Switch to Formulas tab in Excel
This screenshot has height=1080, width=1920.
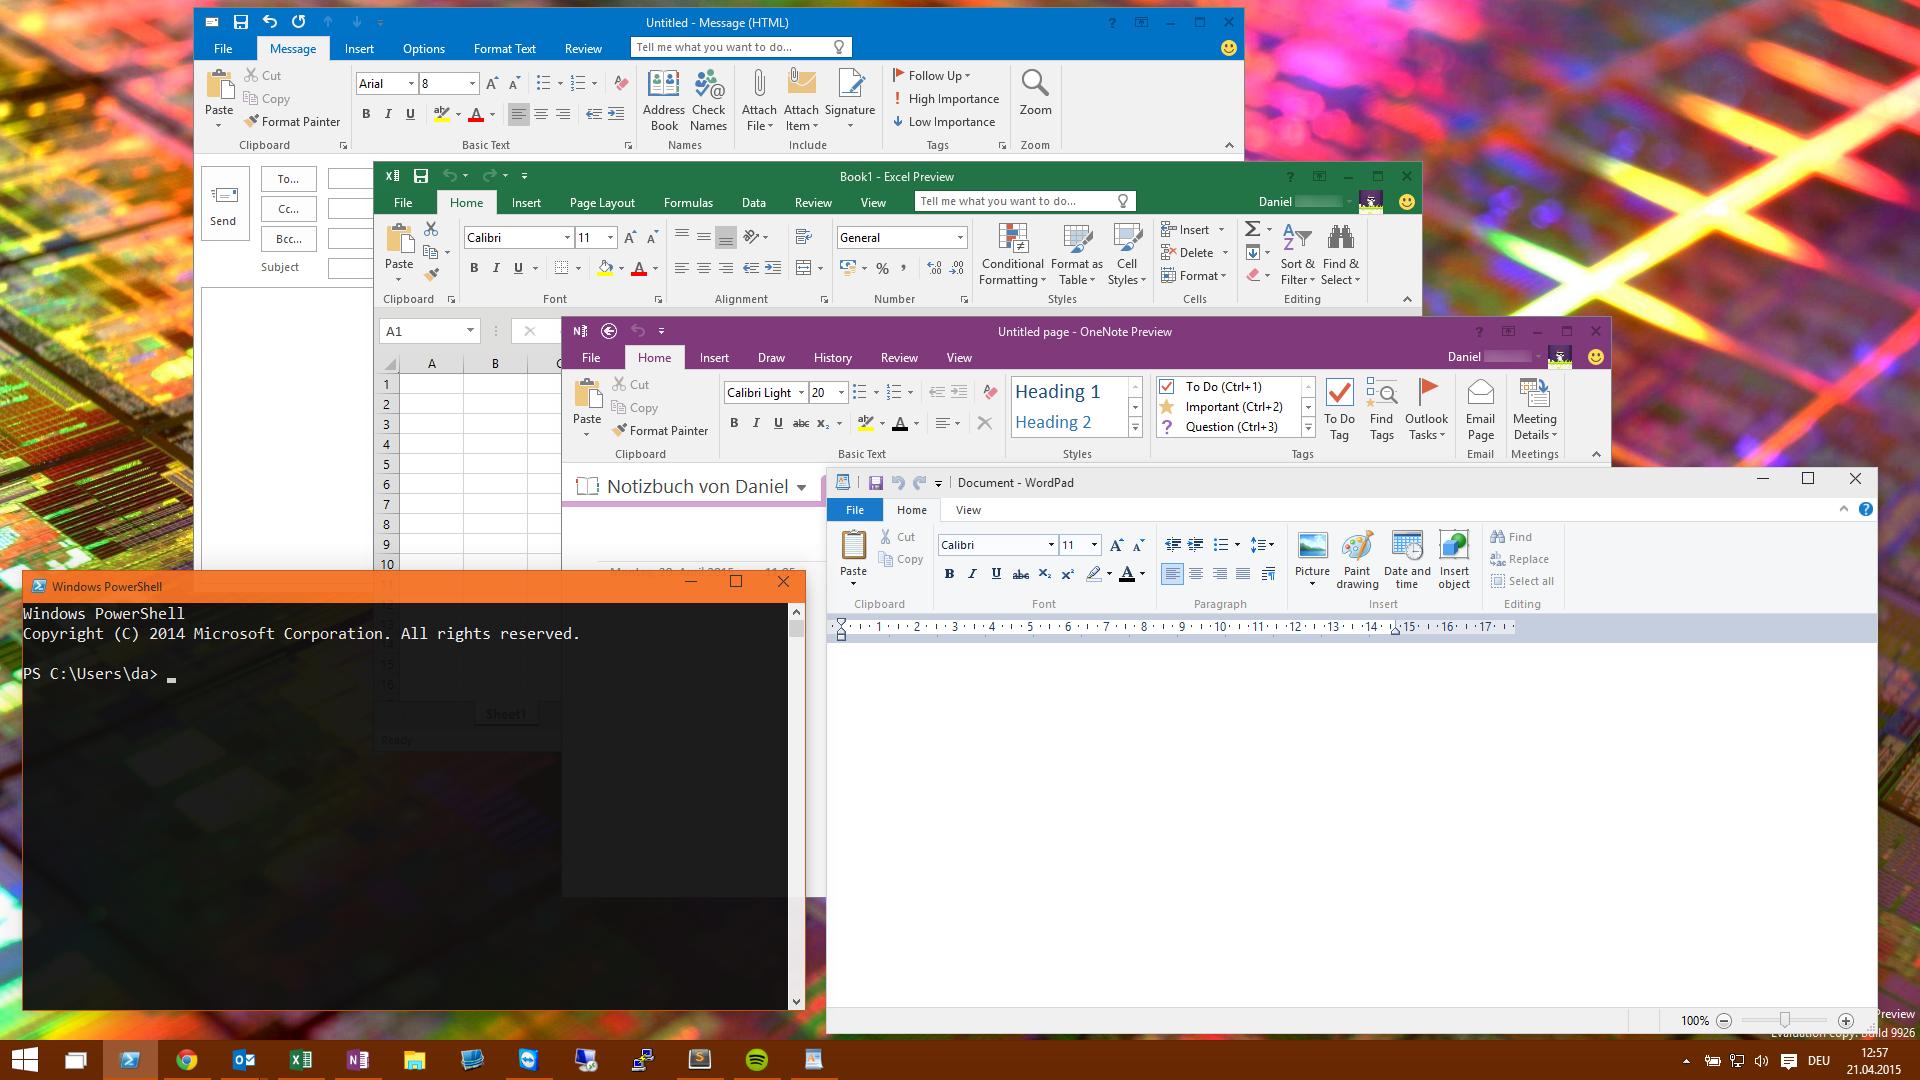(x=688, y=202)
